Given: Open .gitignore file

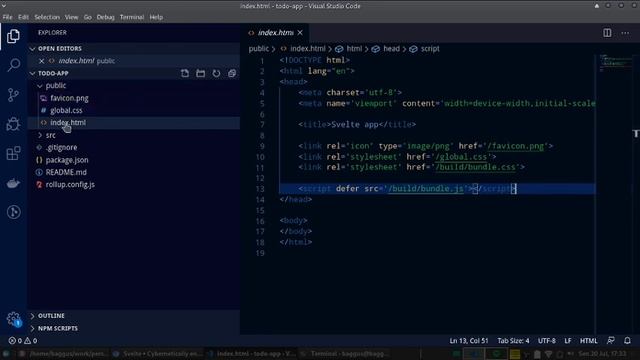Looking at the screenshot, I should [x=61, y=147].
